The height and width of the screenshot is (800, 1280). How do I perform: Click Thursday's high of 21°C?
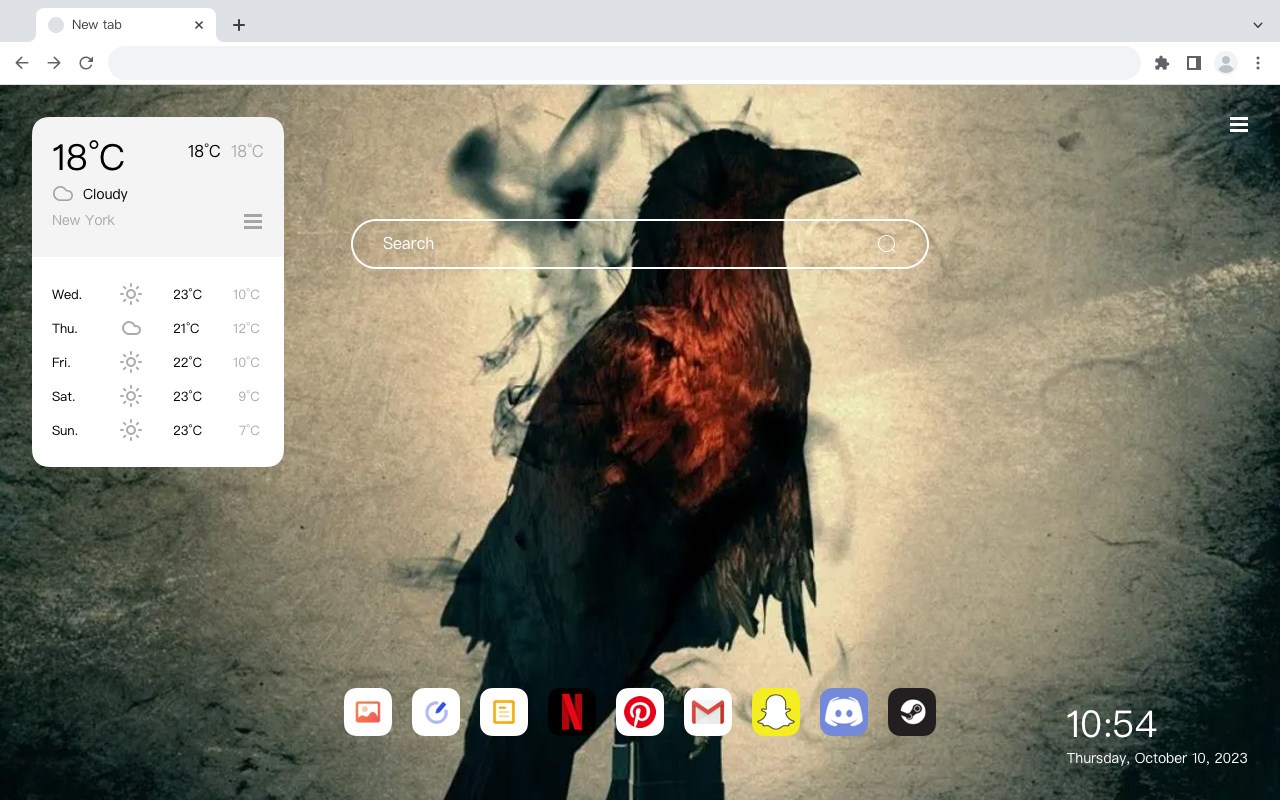(186, 328)
